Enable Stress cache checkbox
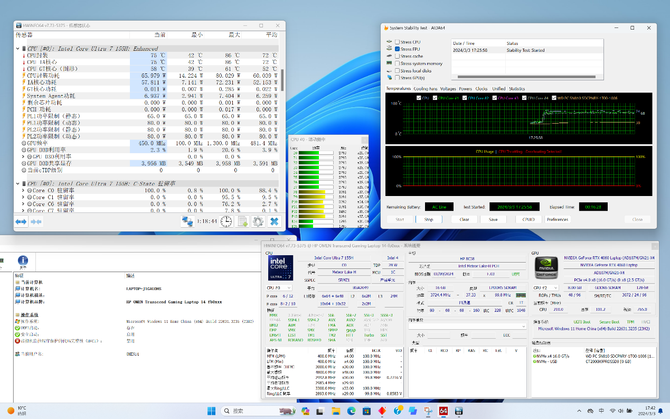The image size is (670, 419). tap(397, 56)
